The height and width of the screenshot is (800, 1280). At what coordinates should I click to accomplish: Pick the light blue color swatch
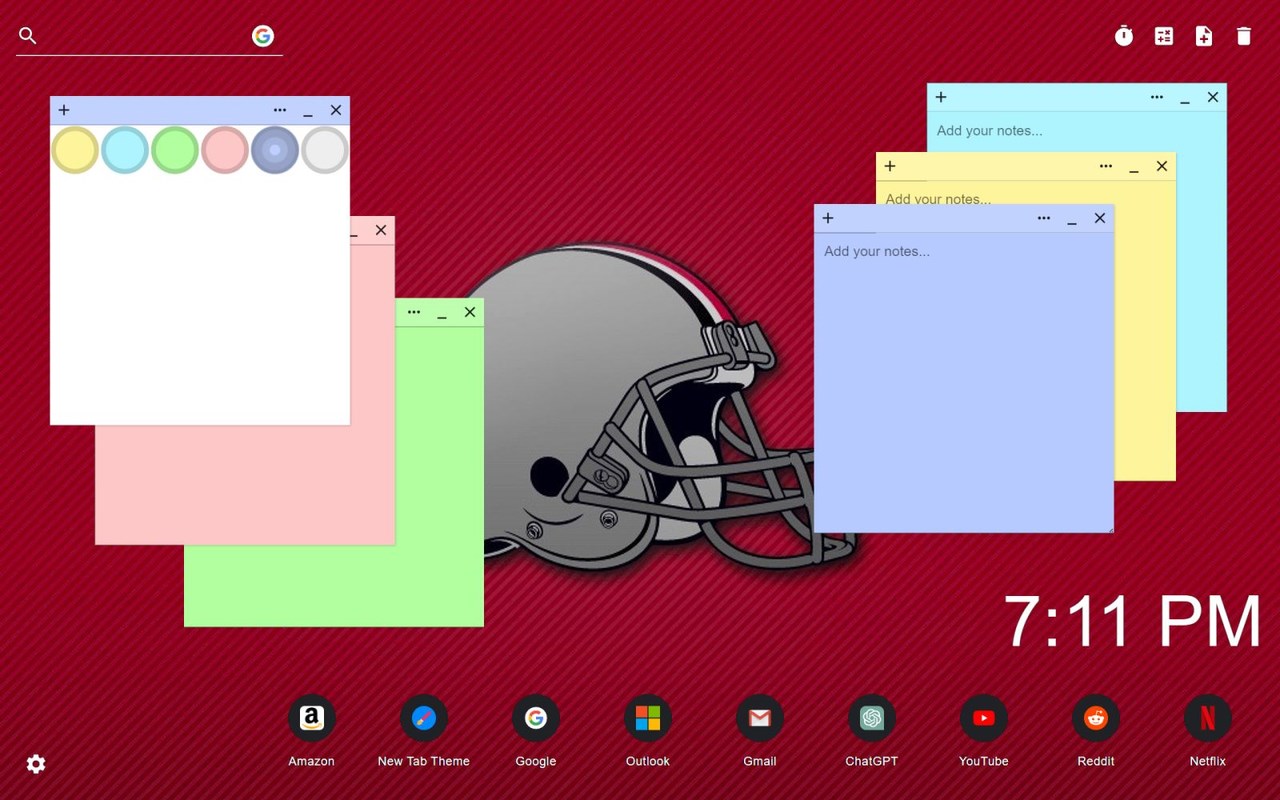click(125, 150)
